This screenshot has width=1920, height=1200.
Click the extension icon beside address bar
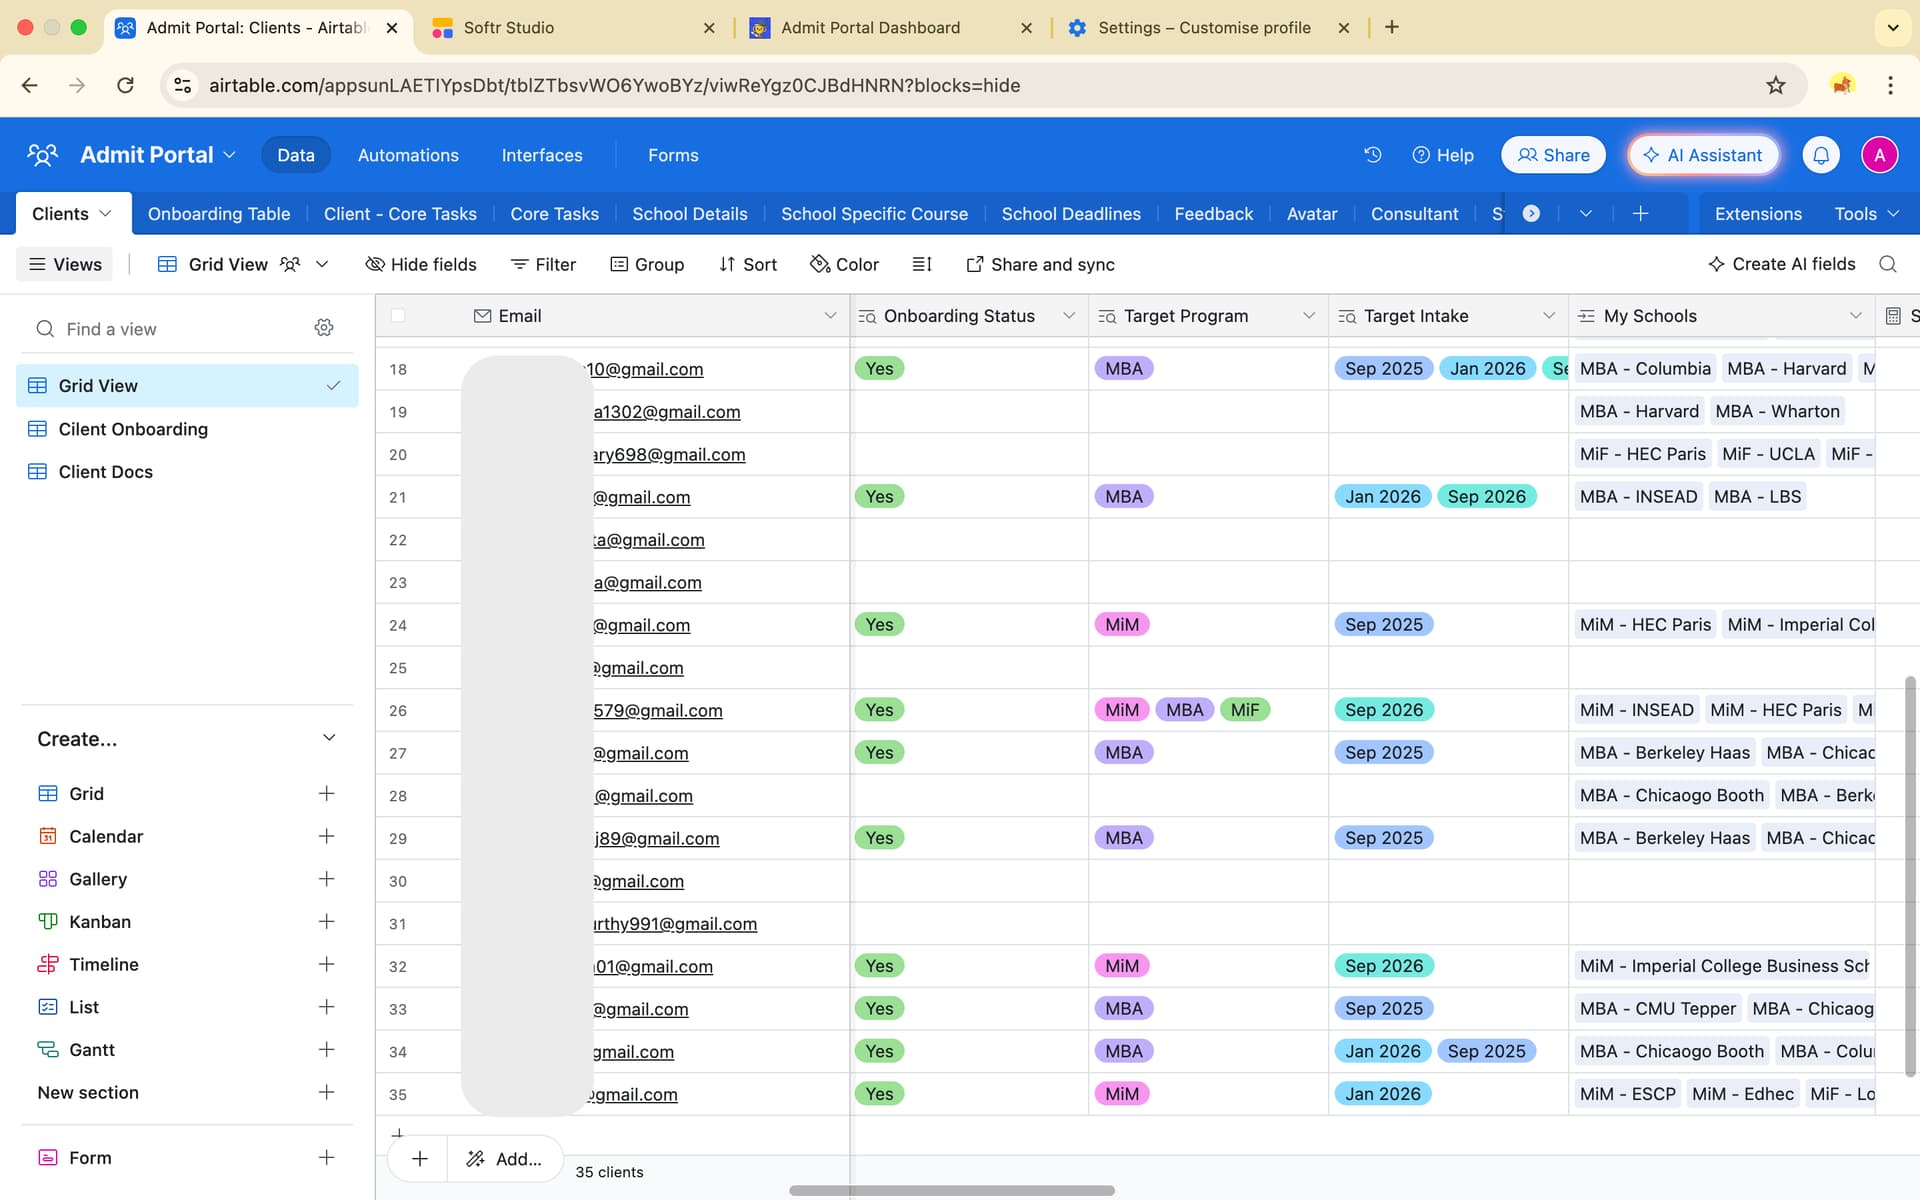coord(1842,85)
